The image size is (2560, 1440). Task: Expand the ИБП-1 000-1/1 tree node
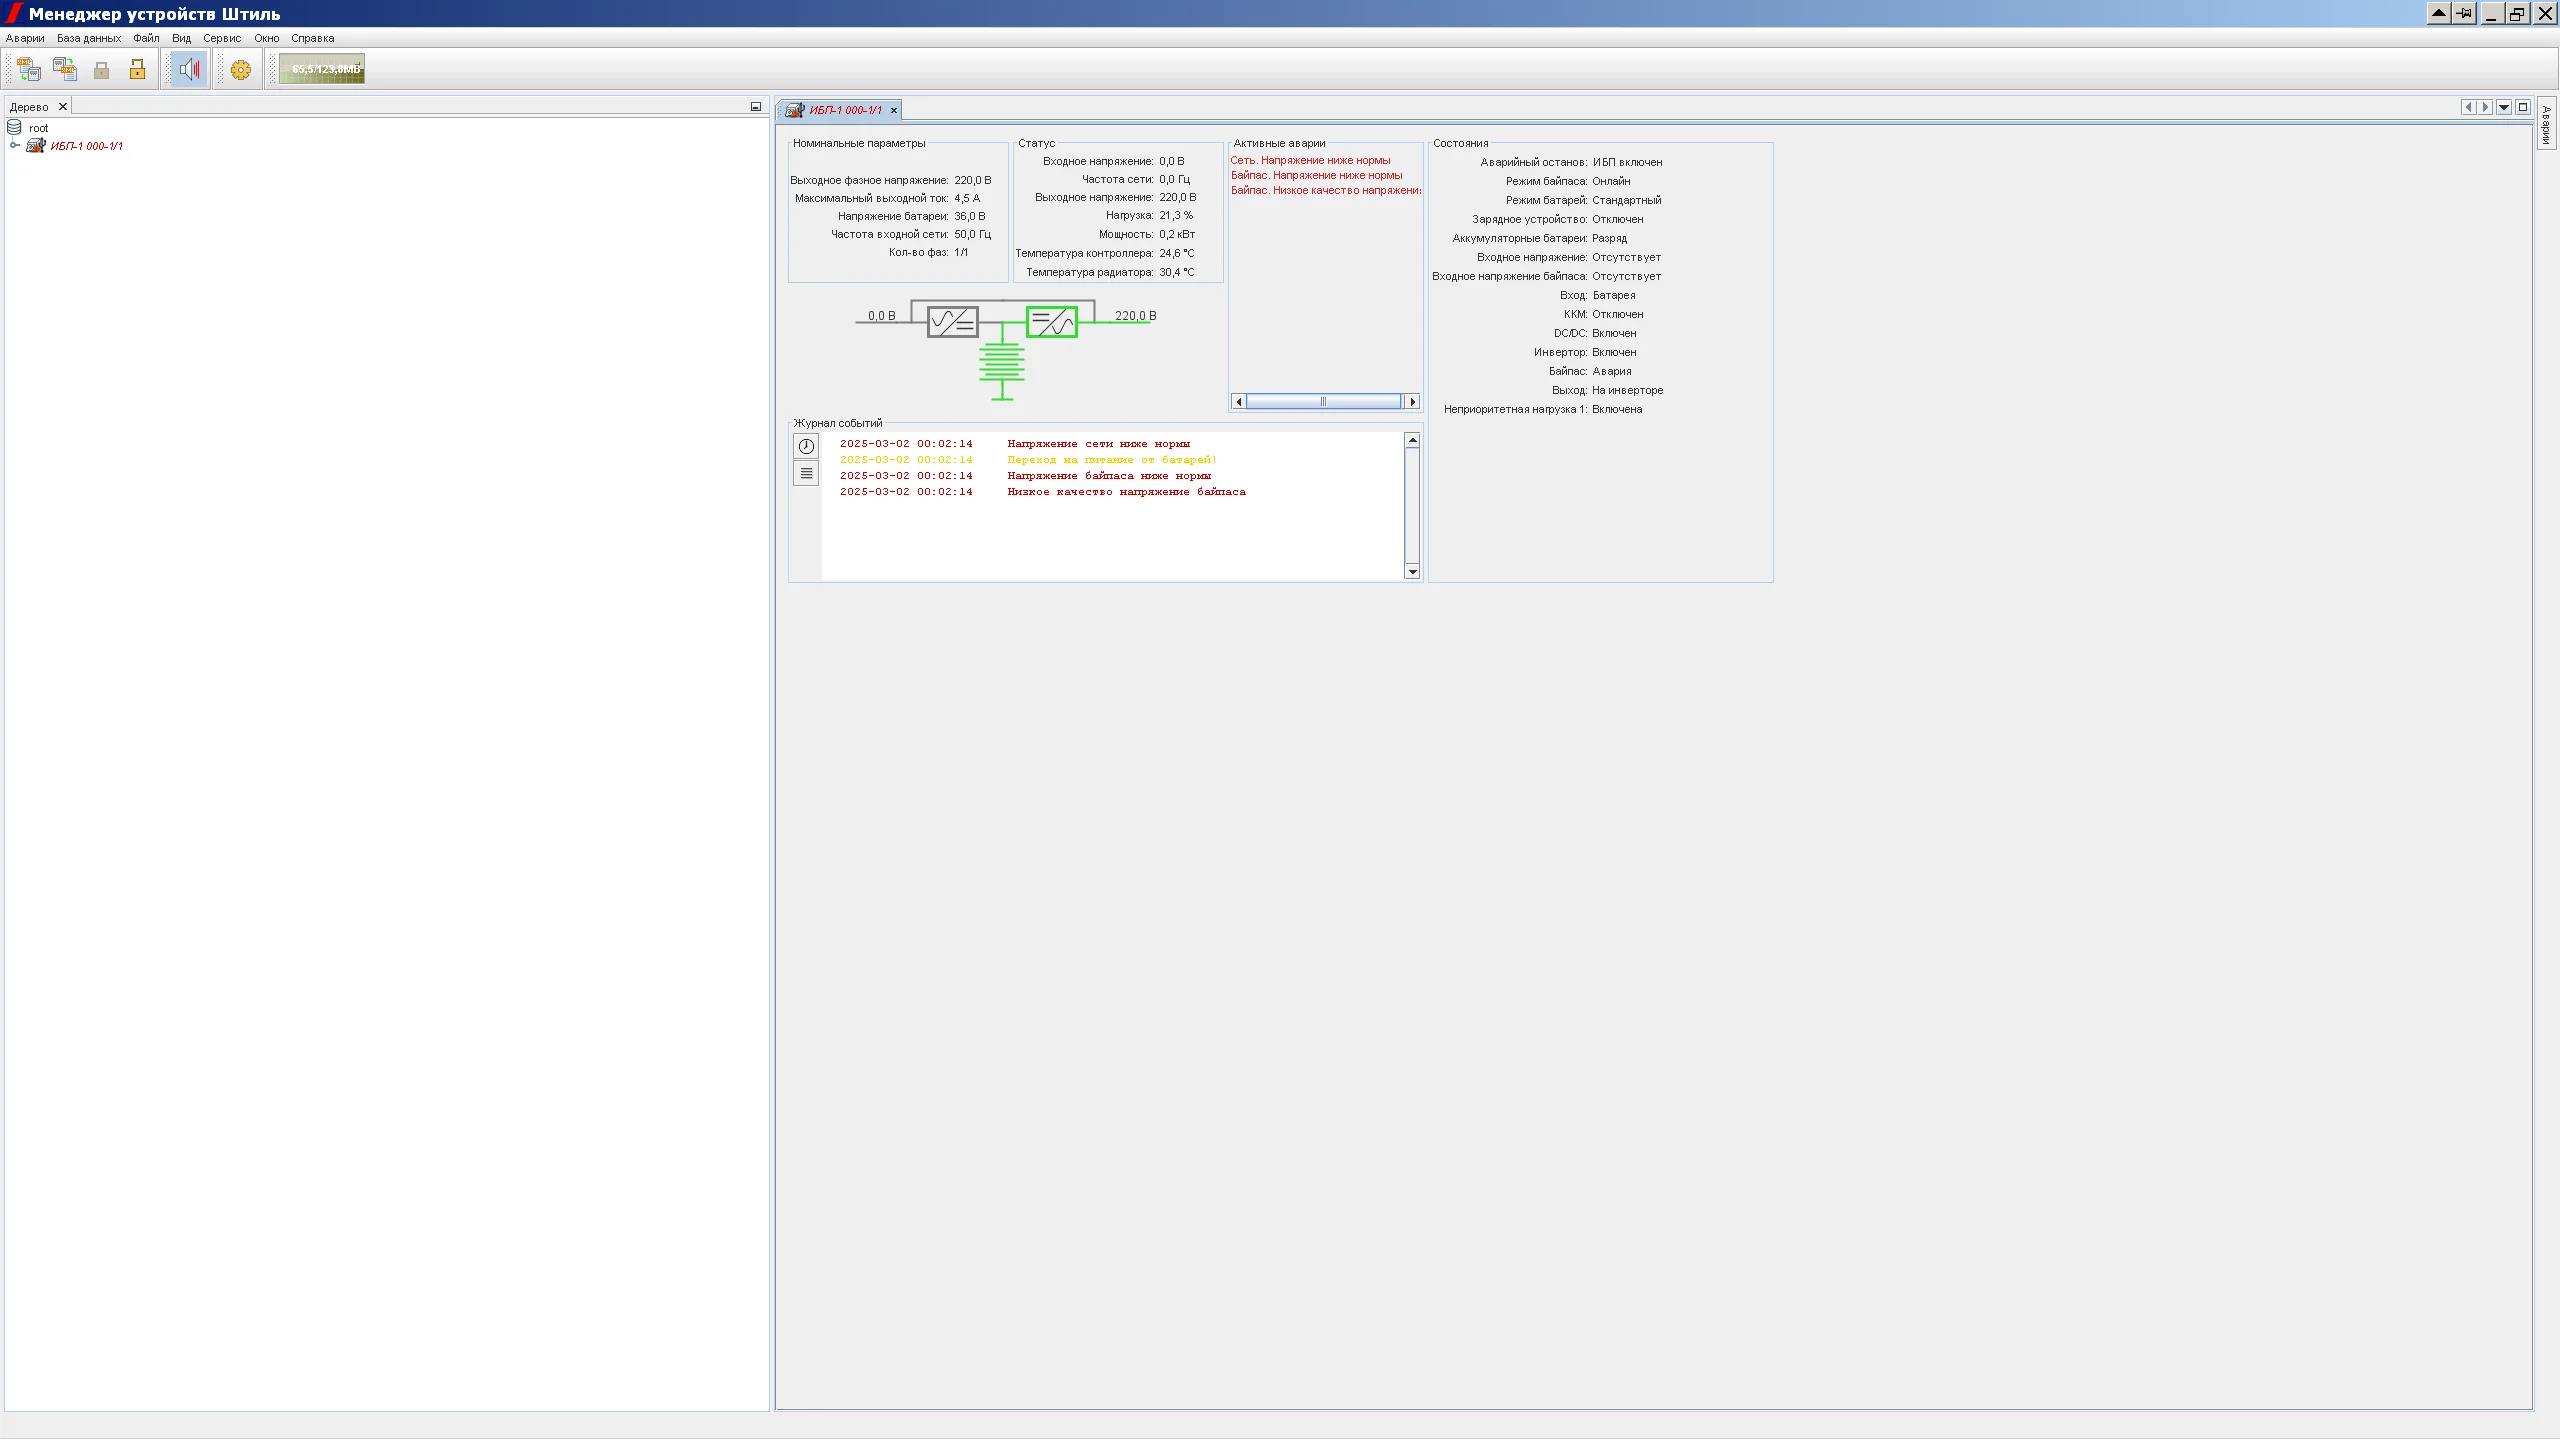point(15,146)
